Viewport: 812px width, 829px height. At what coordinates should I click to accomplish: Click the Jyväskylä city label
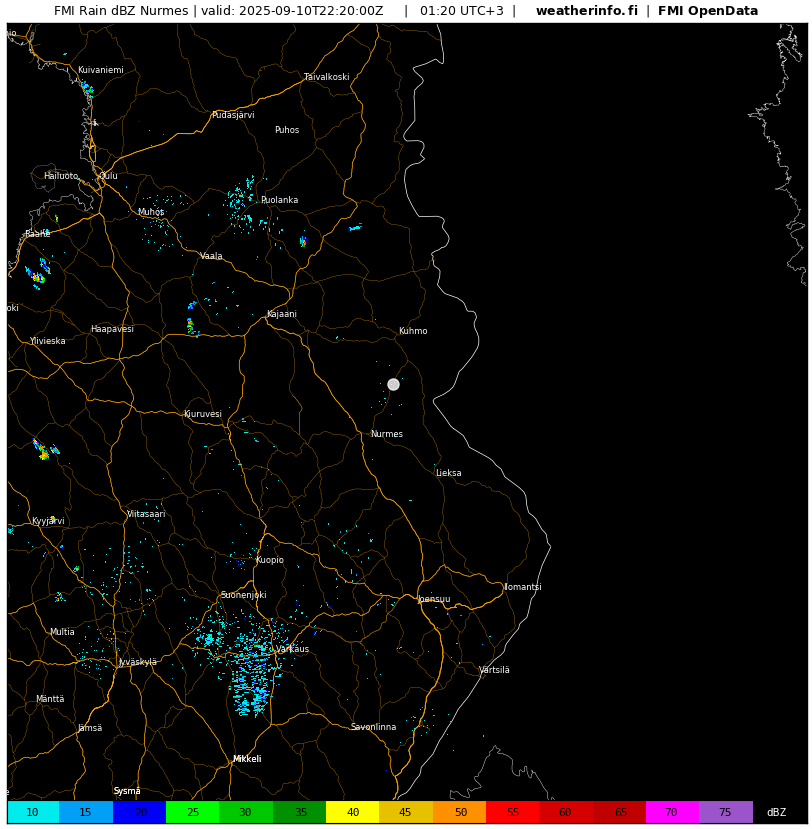(x=138, y=662)
